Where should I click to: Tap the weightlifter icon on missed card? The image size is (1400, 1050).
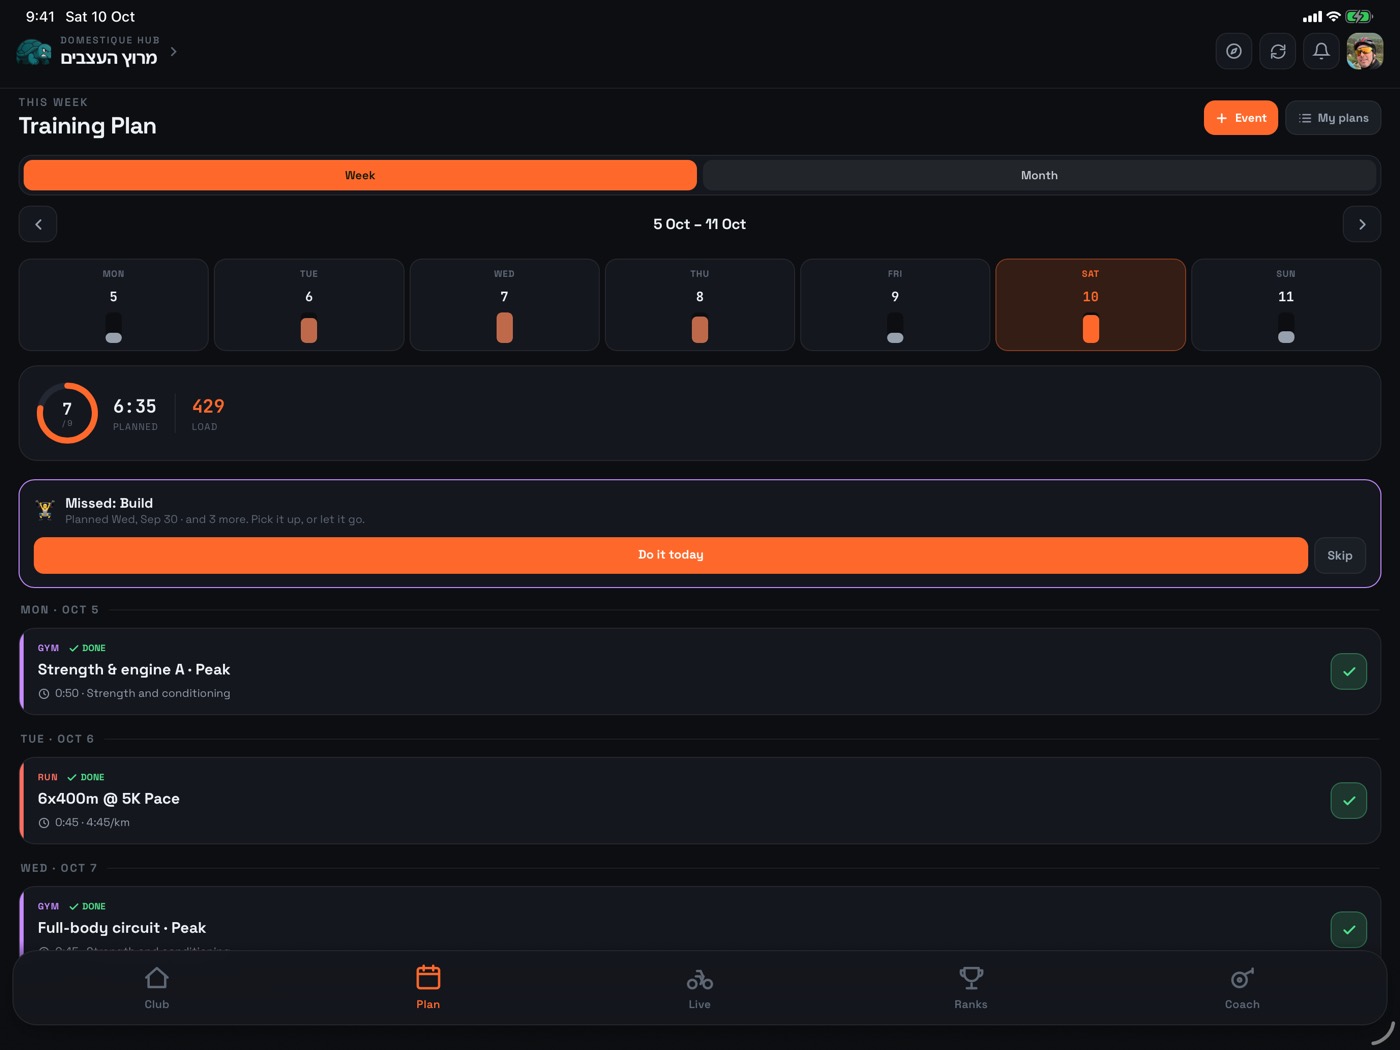(45, 510)
